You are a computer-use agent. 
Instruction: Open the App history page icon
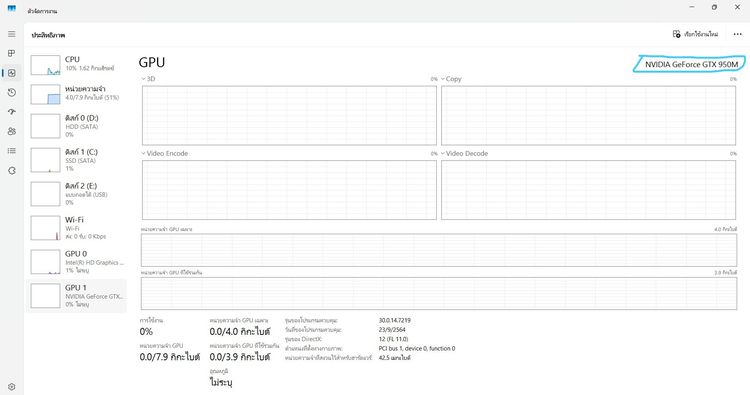(x=11, y=92)
